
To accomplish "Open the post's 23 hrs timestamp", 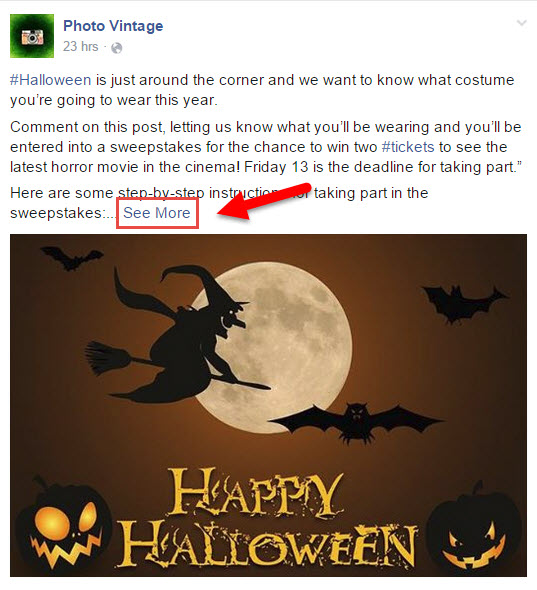I will tap(81, 47).
